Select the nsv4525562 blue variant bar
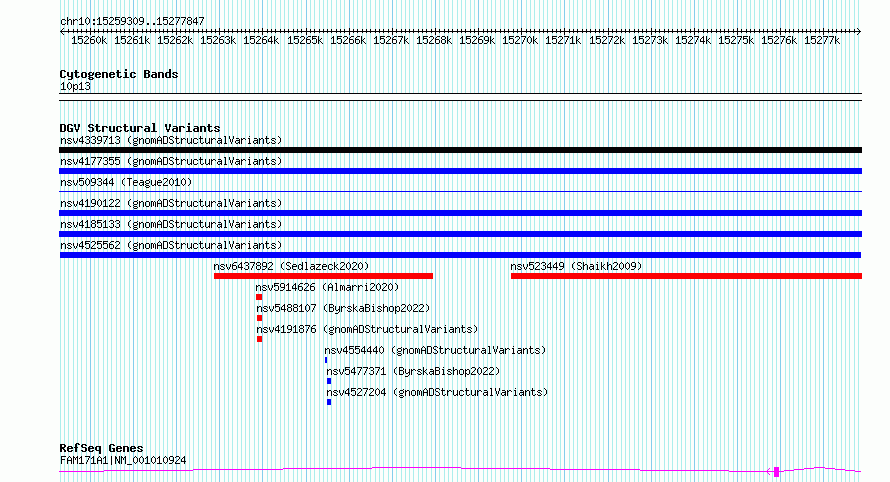 (460, 255)
